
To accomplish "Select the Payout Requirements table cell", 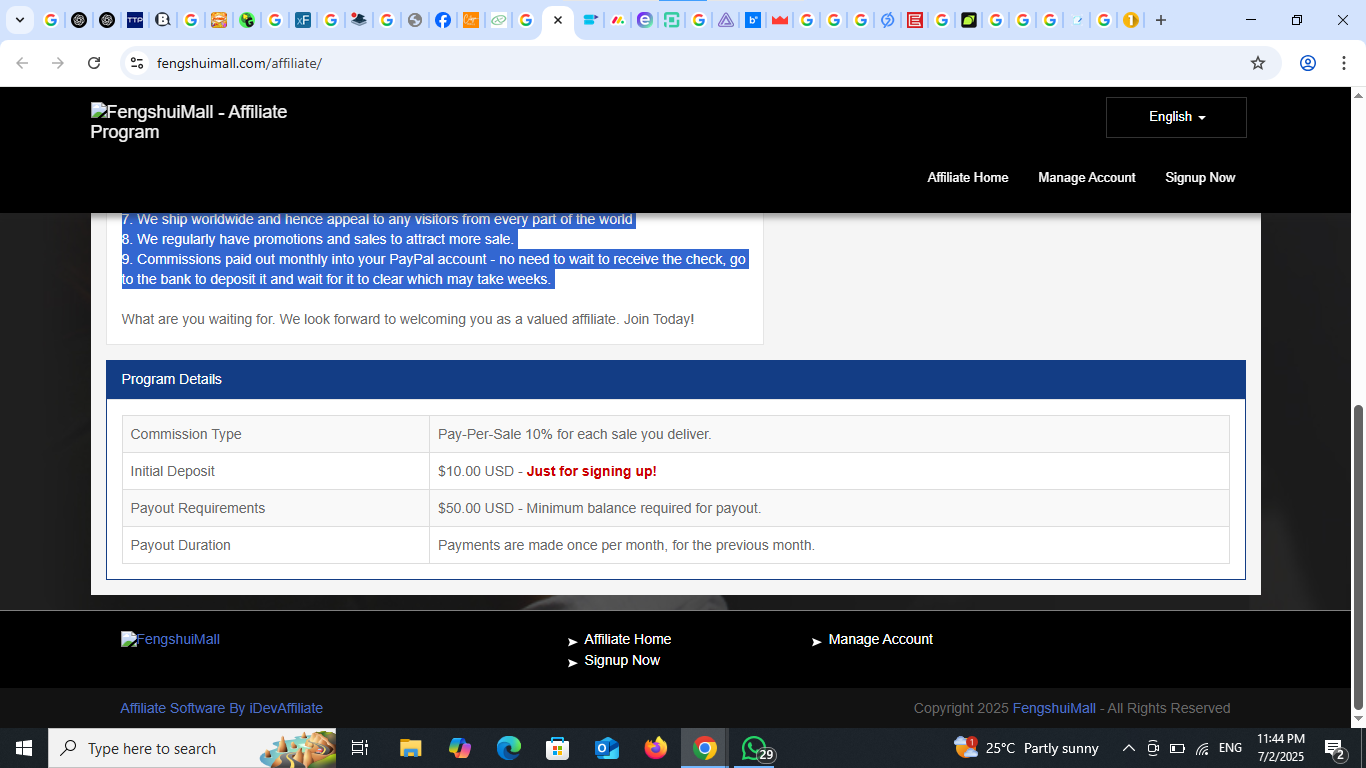I will tap(276, 508).
